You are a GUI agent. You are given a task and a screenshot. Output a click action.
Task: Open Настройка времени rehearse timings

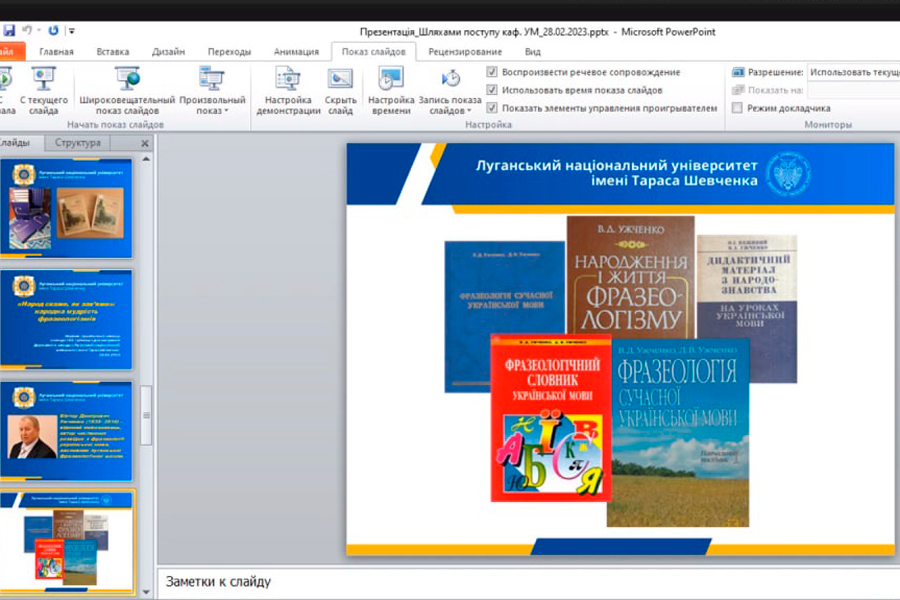(391, 80)
